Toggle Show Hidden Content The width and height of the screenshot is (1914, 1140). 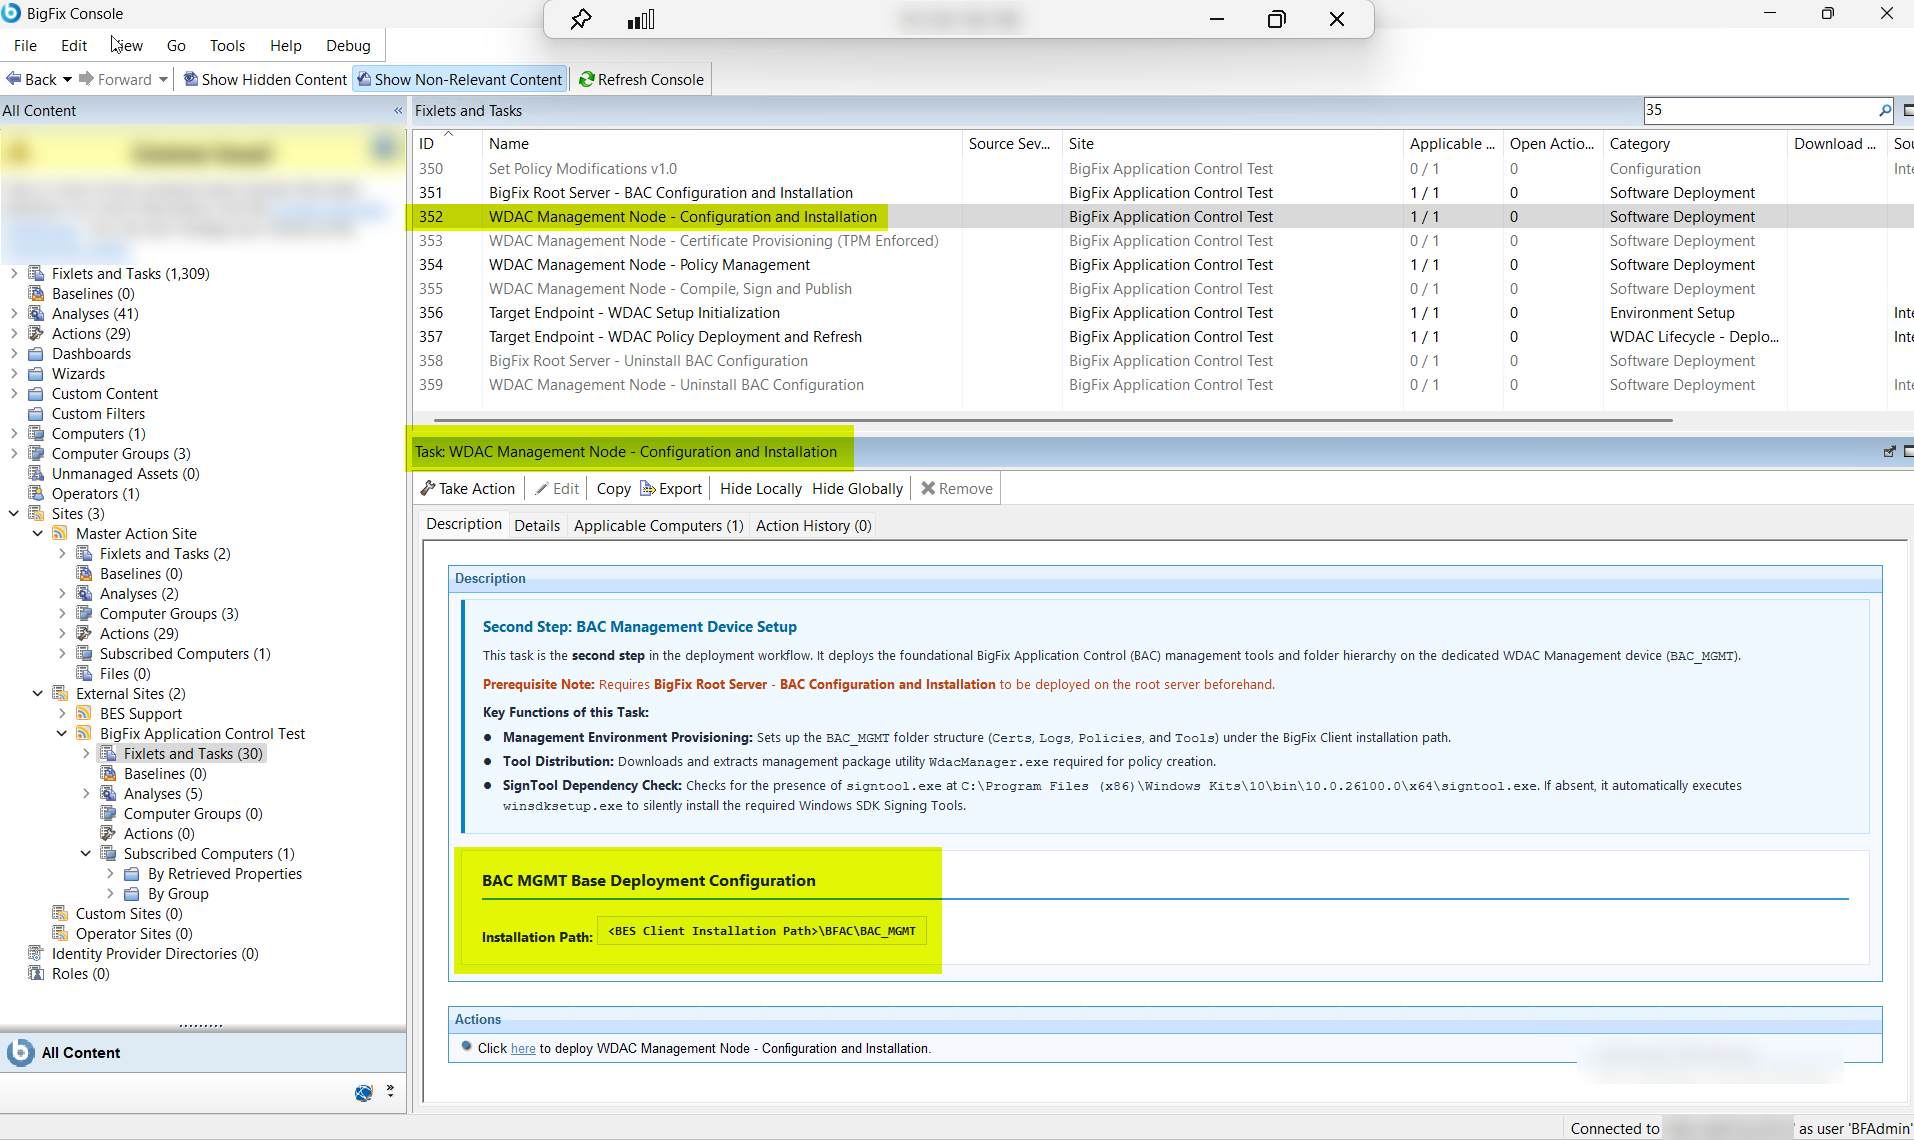coord(265,79)
